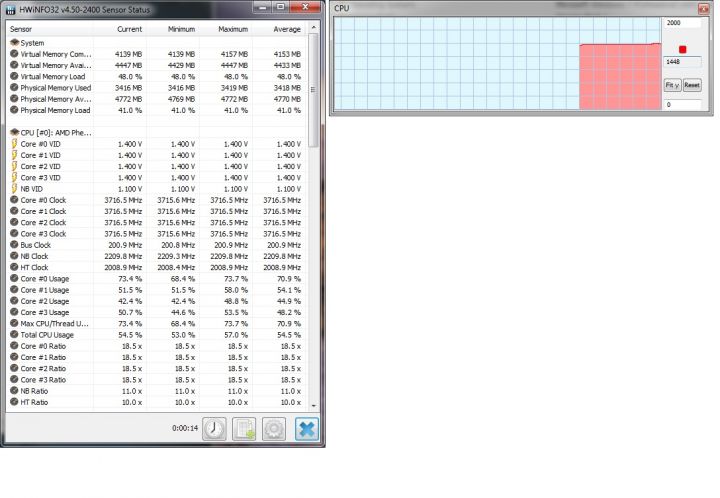This screenshot has height=498, width=720.
Task: Close the CPU graph window
Action: 703,8
